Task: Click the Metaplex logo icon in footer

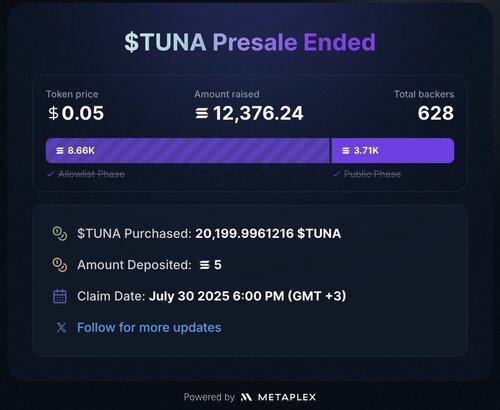Action: pos(246,397)
